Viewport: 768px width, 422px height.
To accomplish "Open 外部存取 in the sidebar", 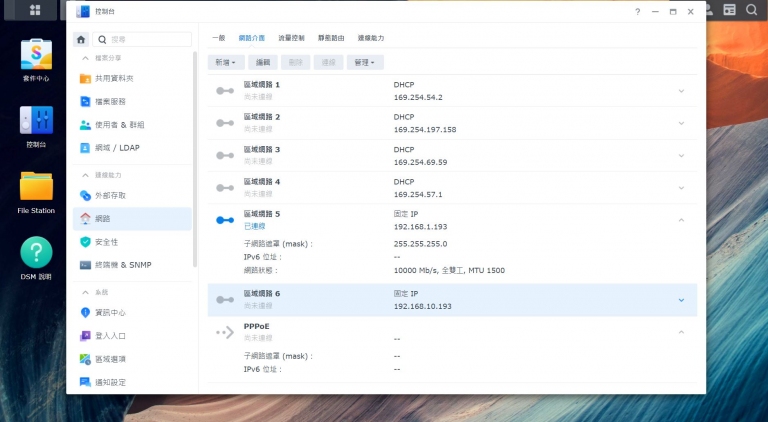I will pos(132,195).
